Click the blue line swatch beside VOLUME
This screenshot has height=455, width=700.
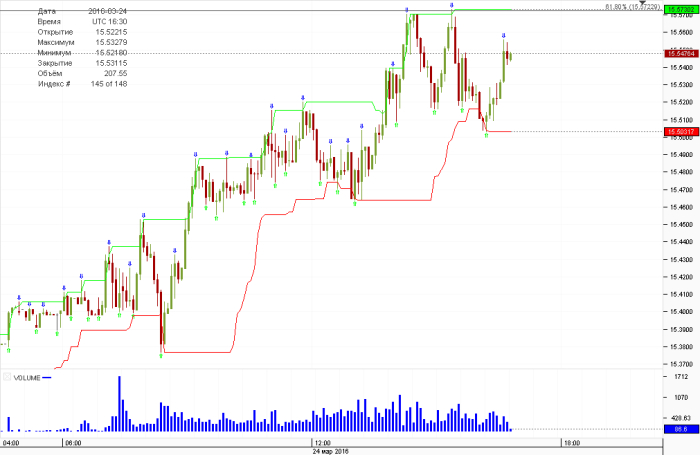tap(47, 378)
